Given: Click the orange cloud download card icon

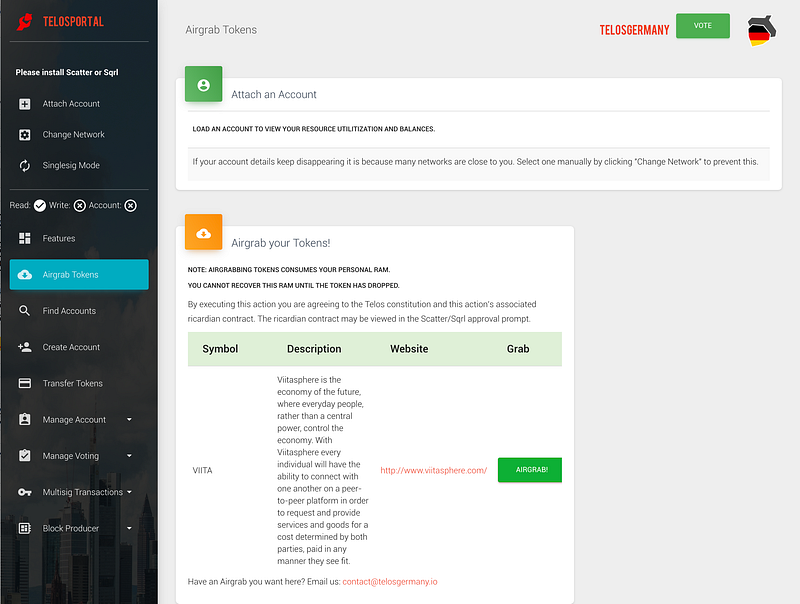Looking at the screenshot, I should tap(204, 233).
